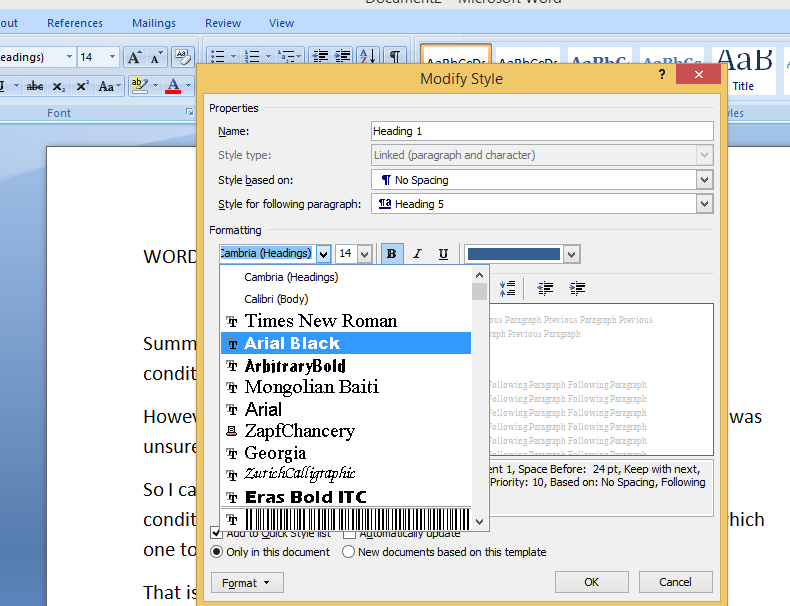Click the Bullets list icon in ribbon
This screenshot has height=606, width=790.
point(218,56)
